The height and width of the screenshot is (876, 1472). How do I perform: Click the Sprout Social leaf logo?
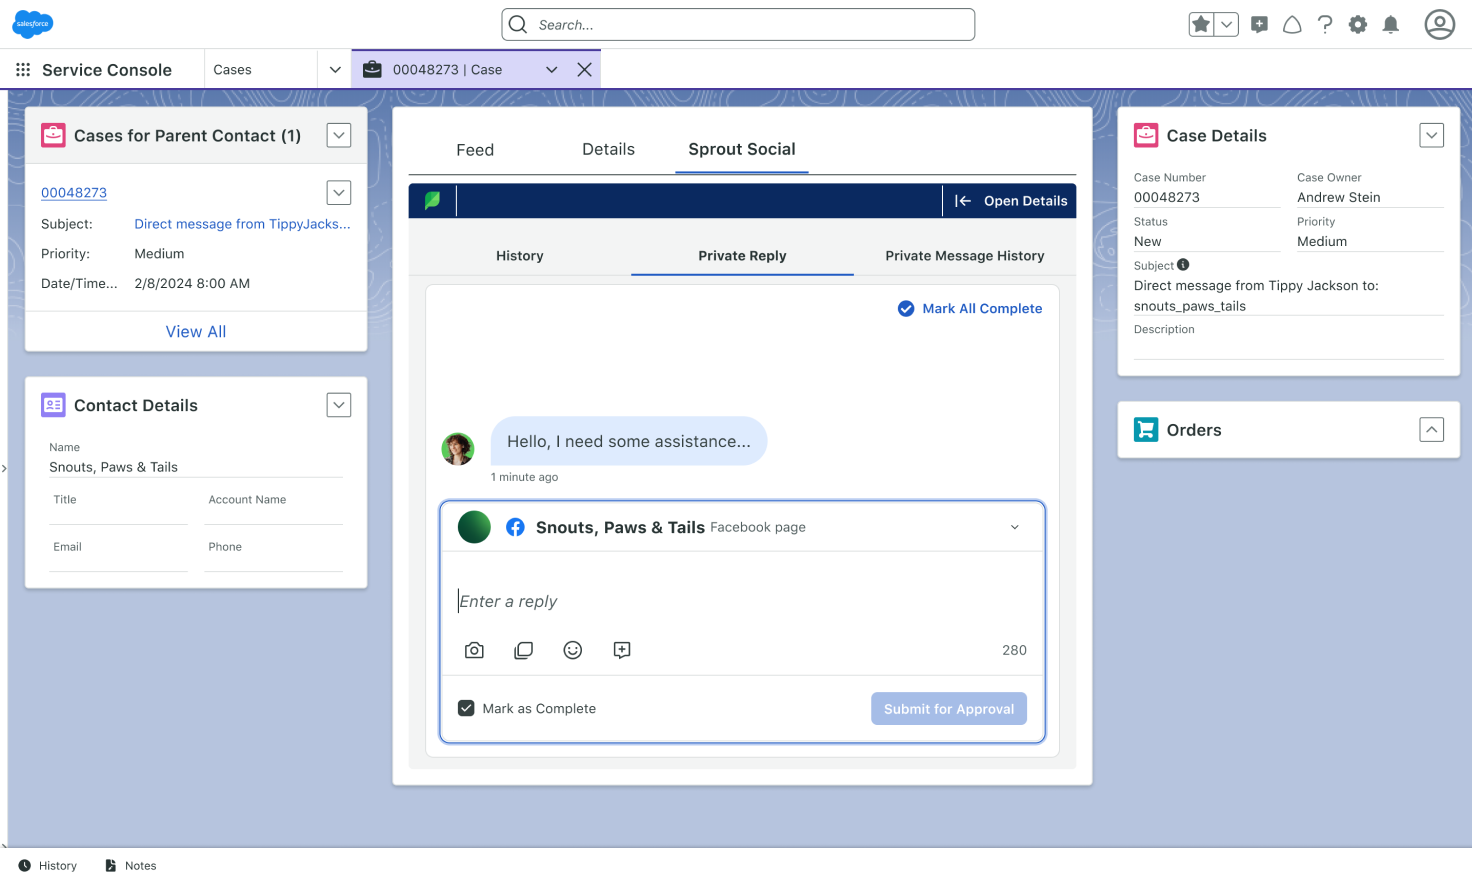432,200
